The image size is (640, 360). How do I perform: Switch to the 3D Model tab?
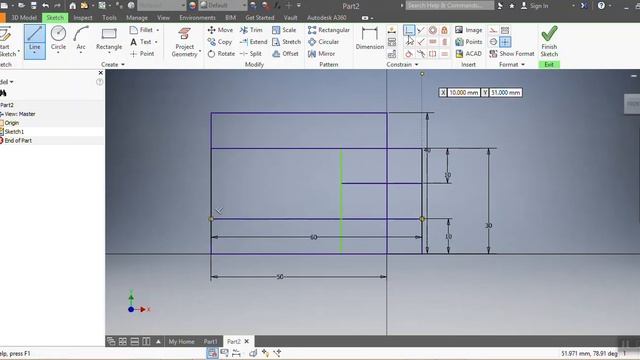point(24,18)
